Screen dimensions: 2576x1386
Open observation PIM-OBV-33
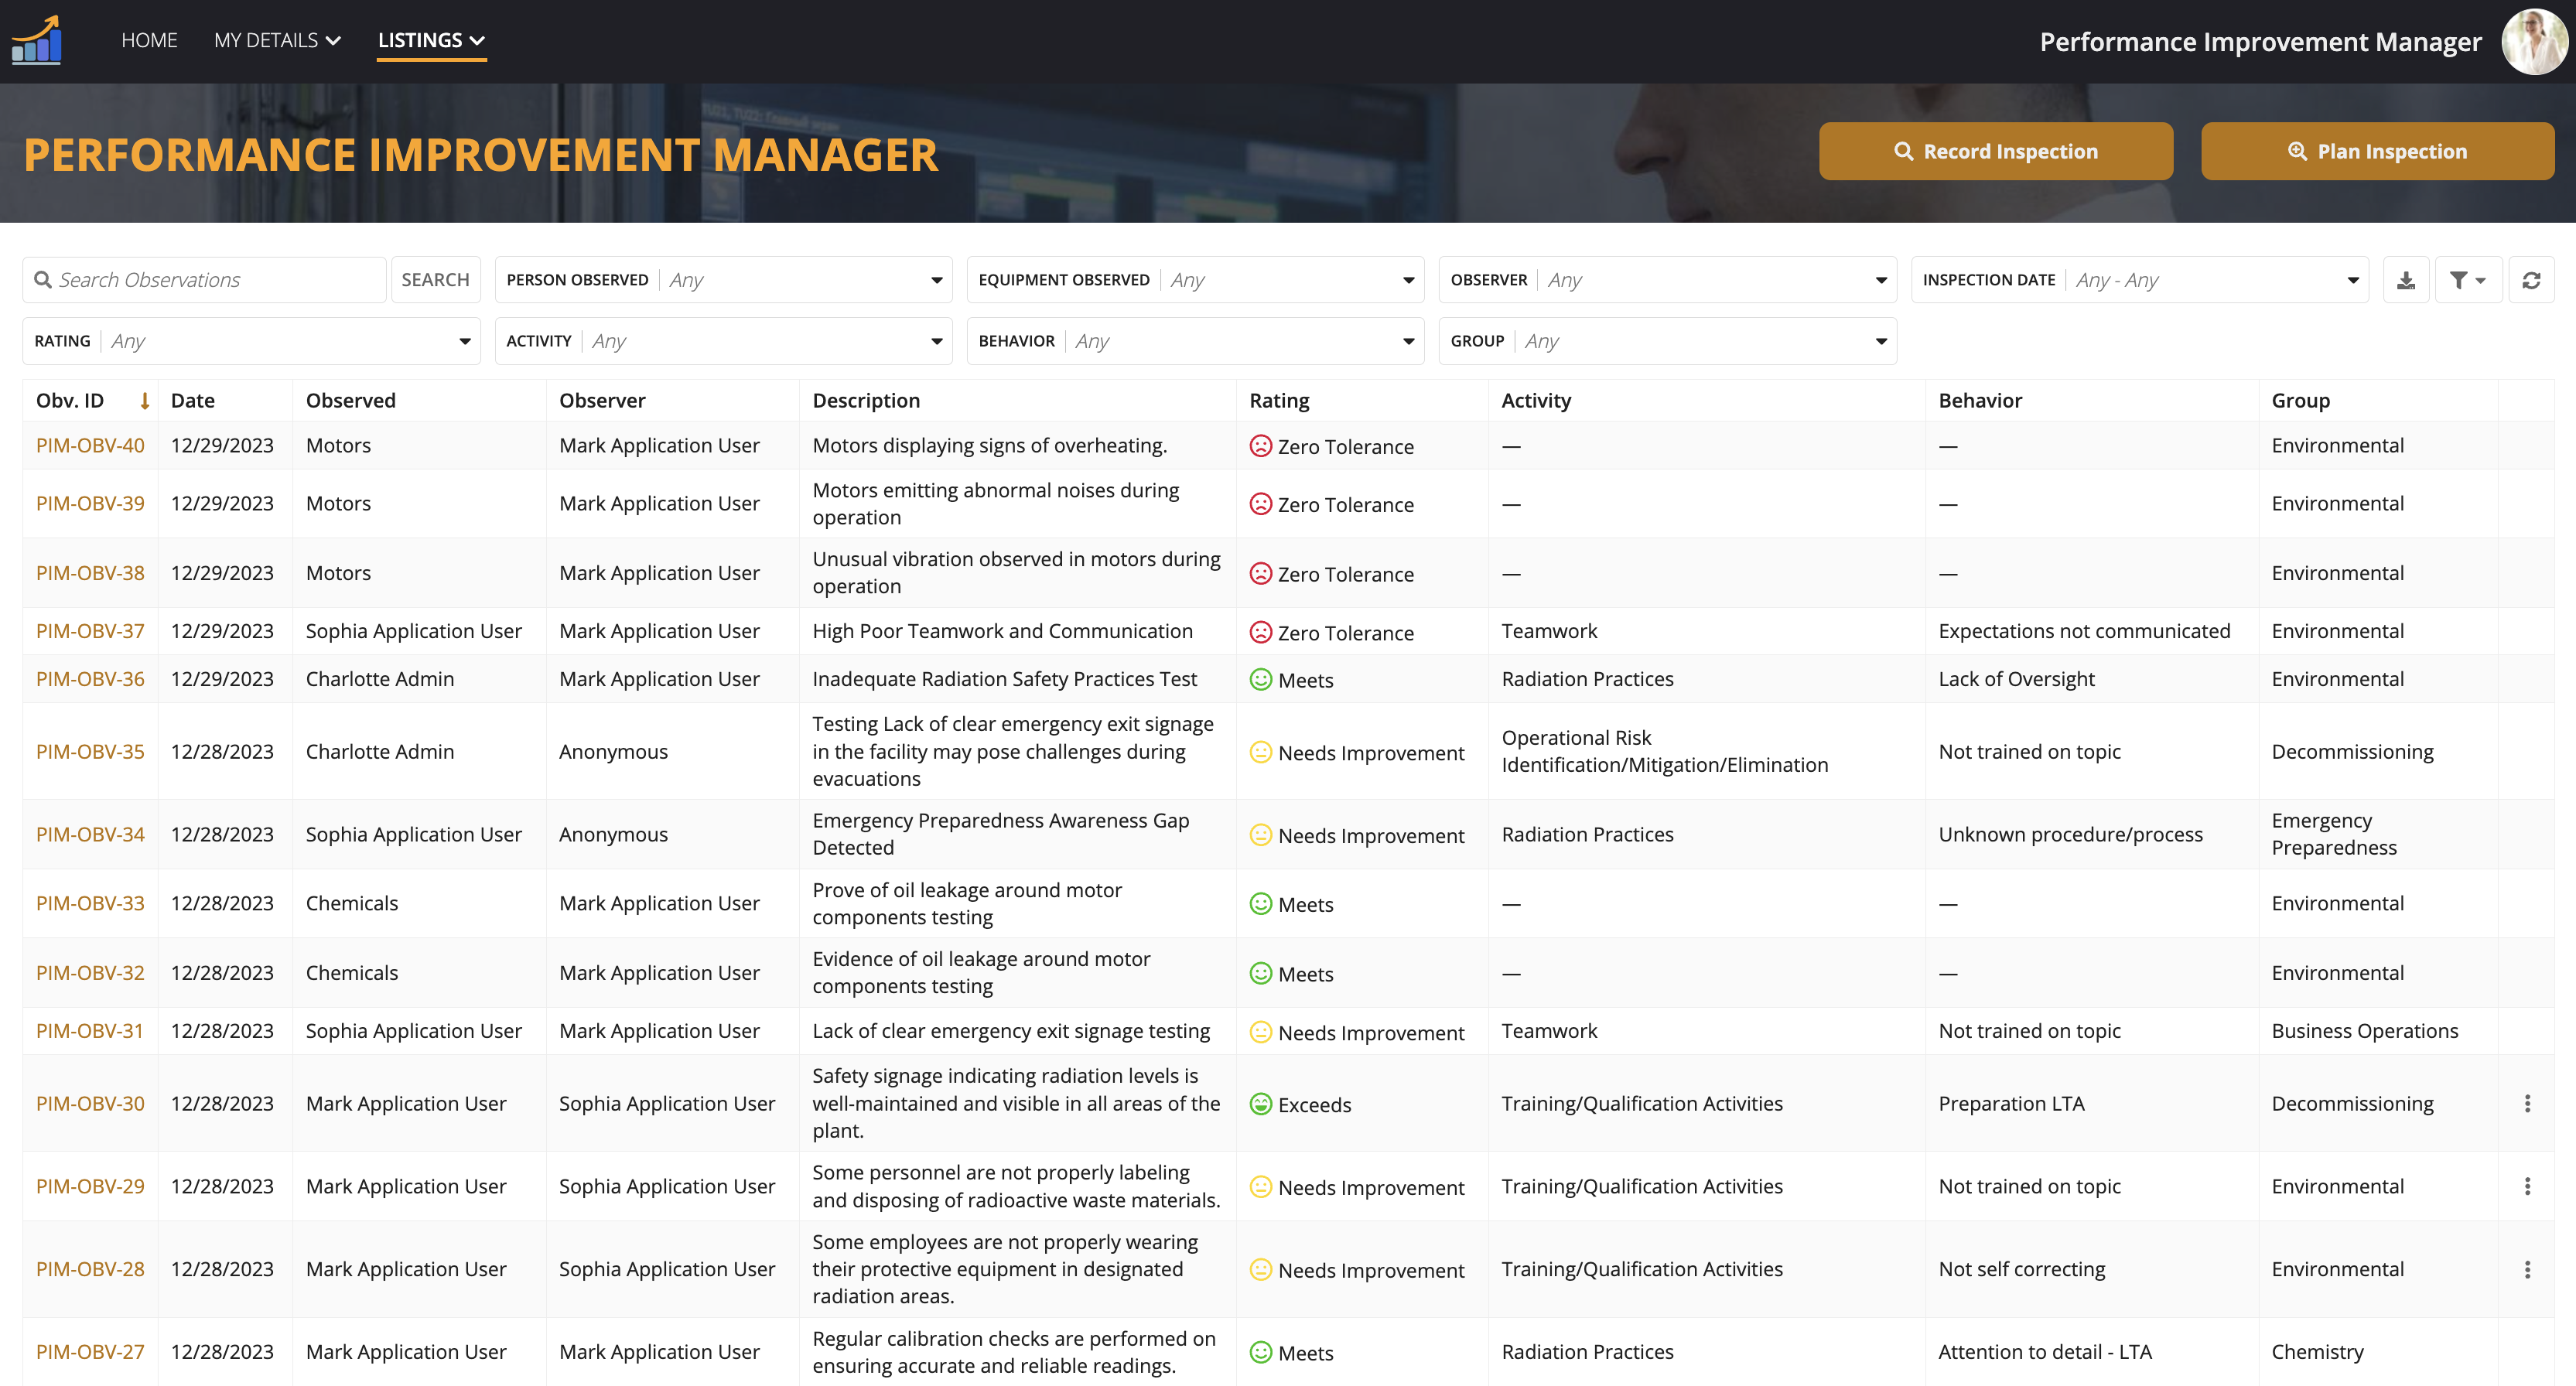coord(90,903)
